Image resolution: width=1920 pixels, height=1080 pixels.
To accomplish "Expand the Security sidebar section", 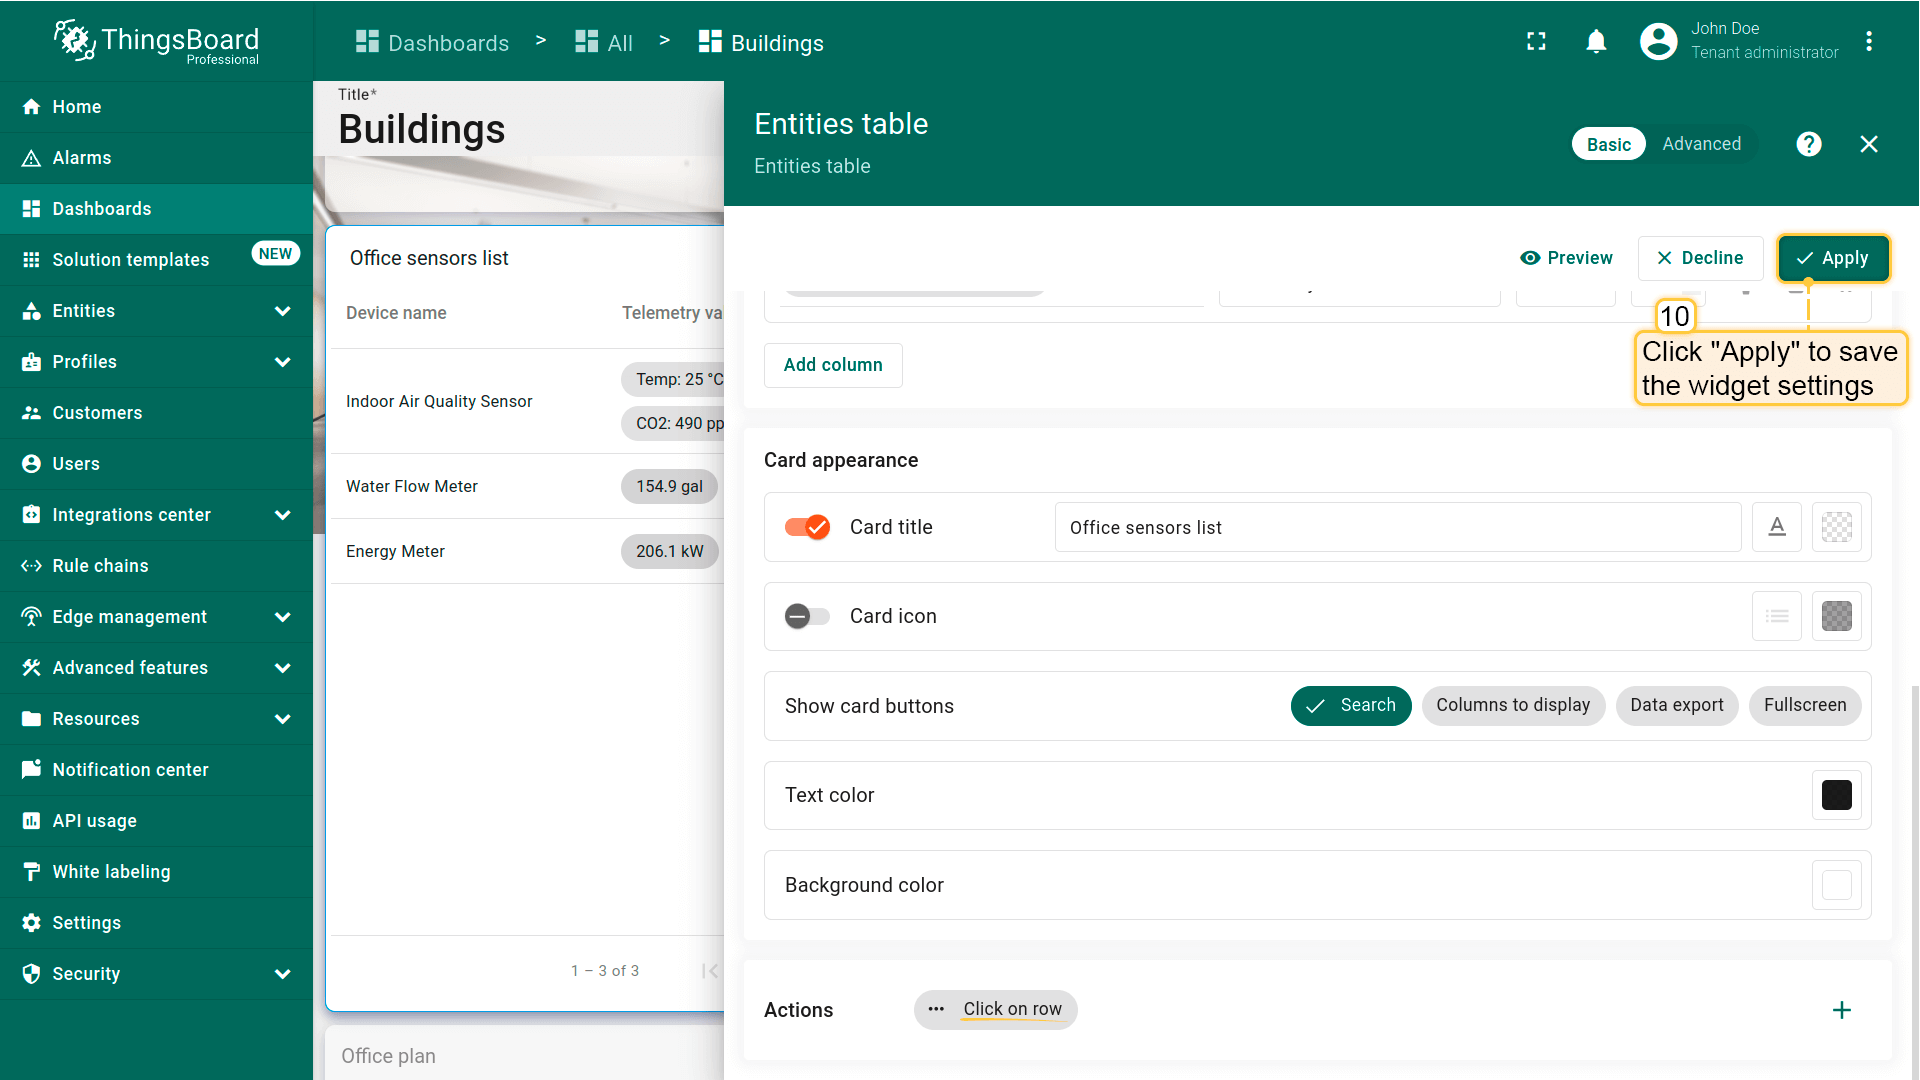I will 282,974.
